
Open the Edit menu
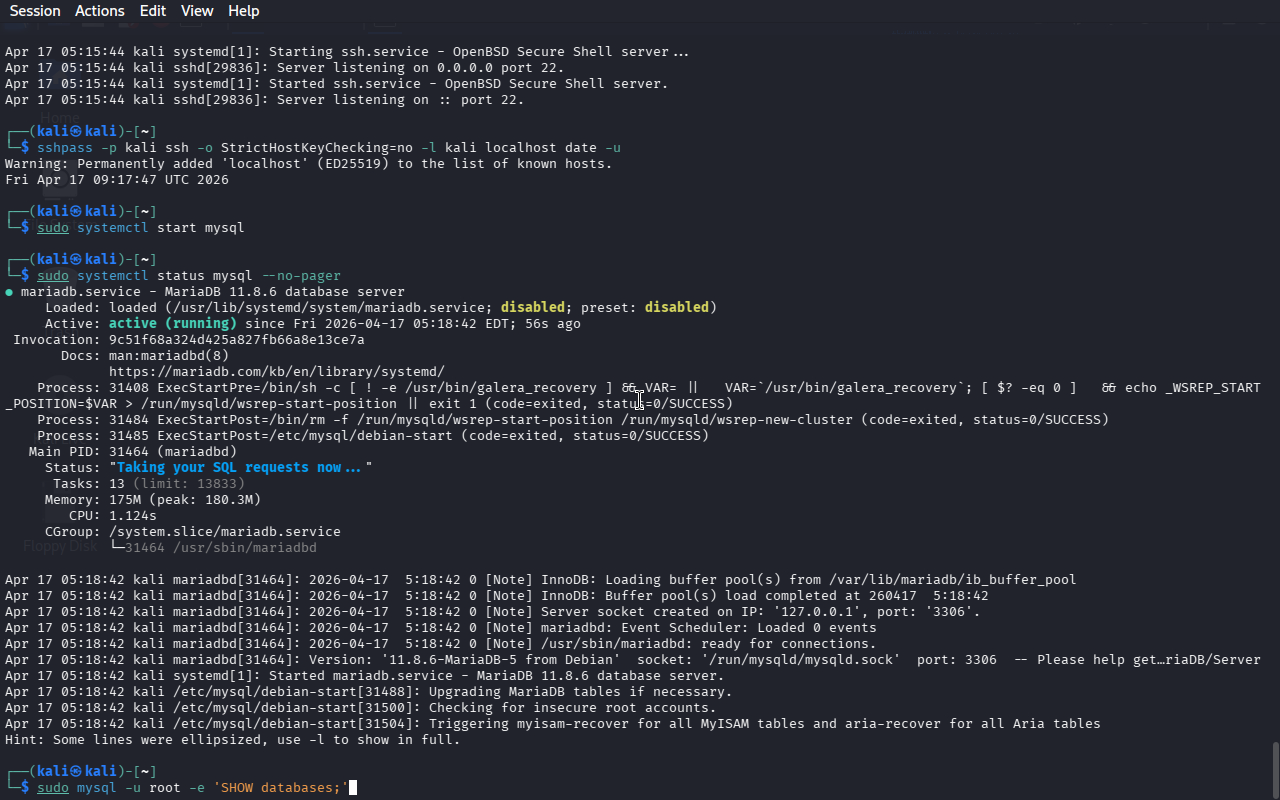[153, 11]
